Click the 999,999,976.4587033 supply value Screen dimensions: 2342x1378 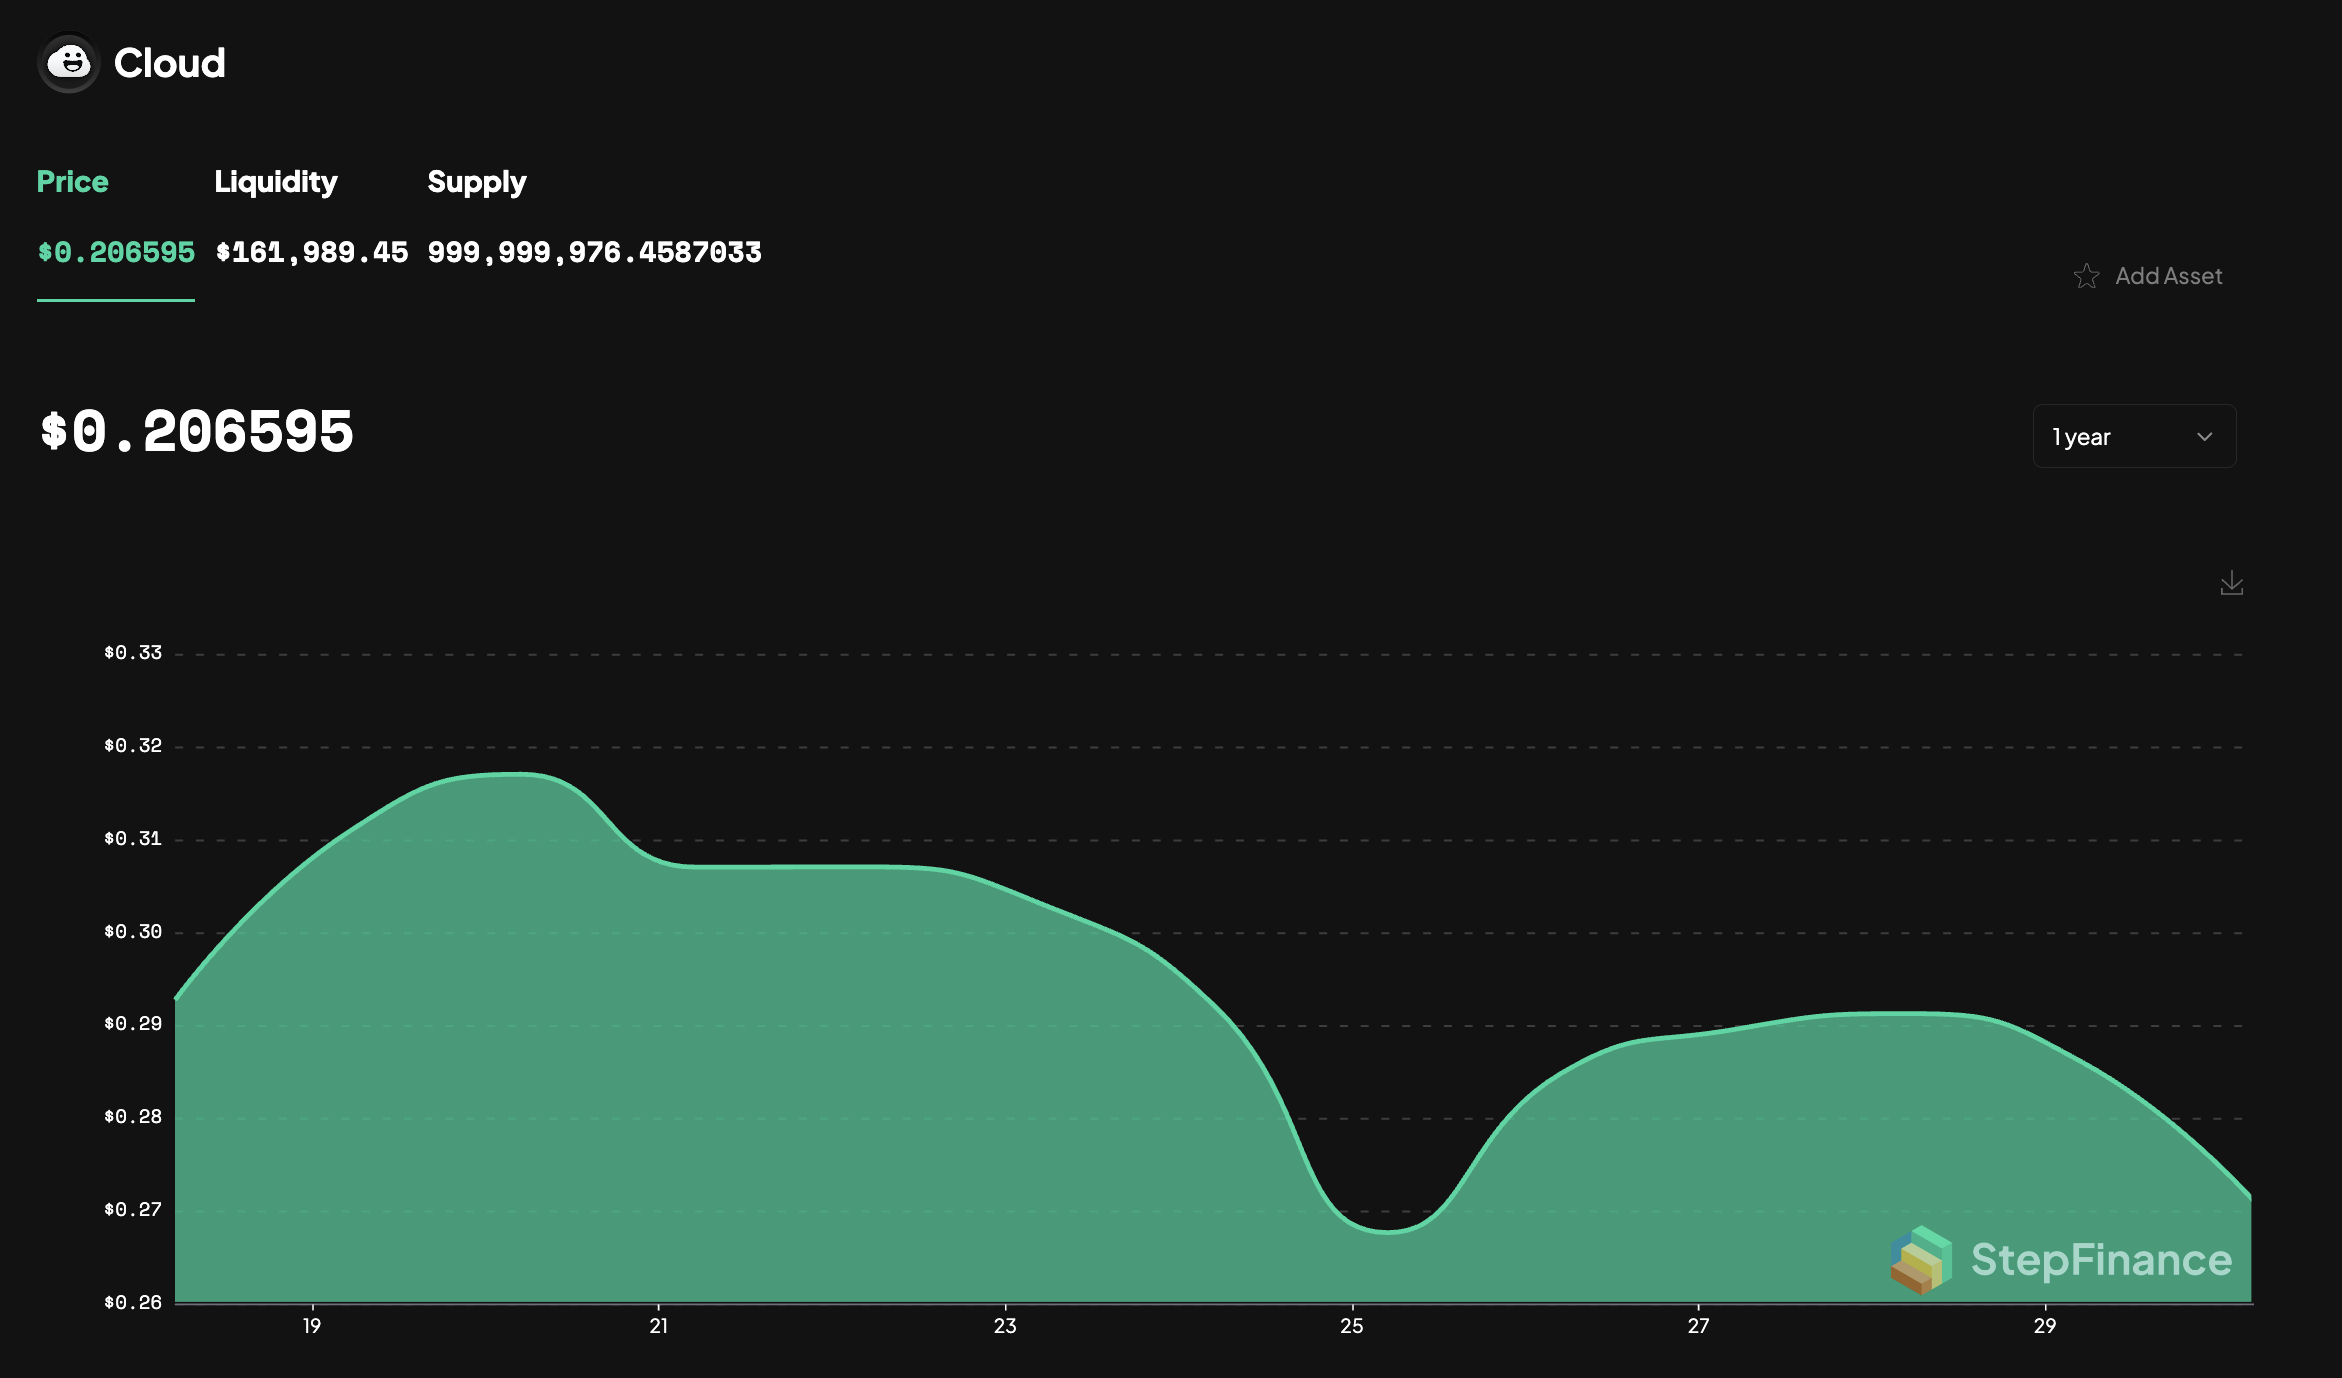(x=594, y=252)
